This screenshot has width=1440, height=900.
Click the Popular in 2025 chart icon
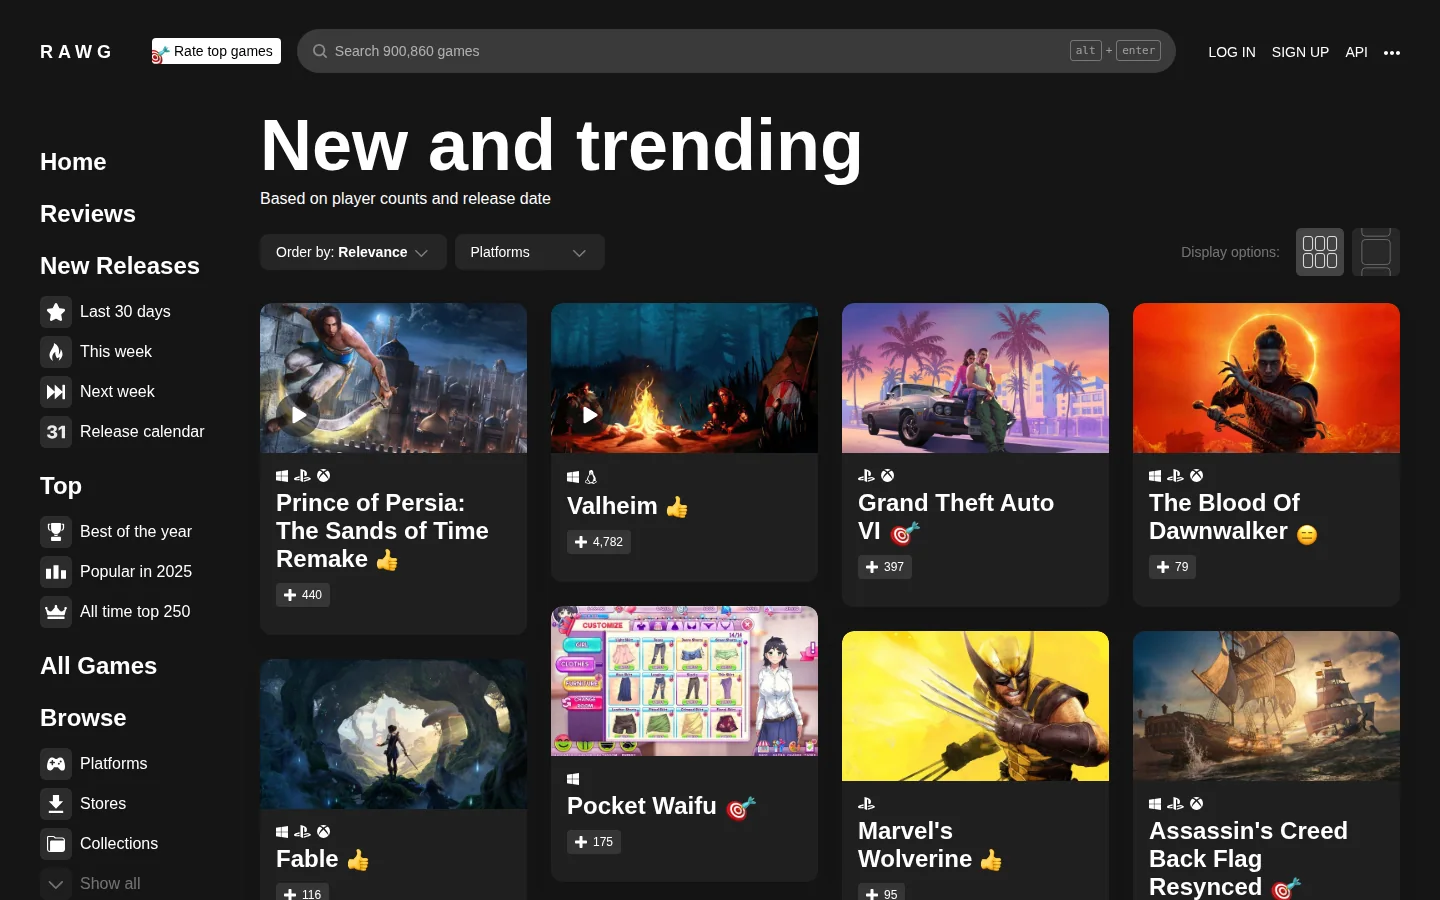coord(56,572)
